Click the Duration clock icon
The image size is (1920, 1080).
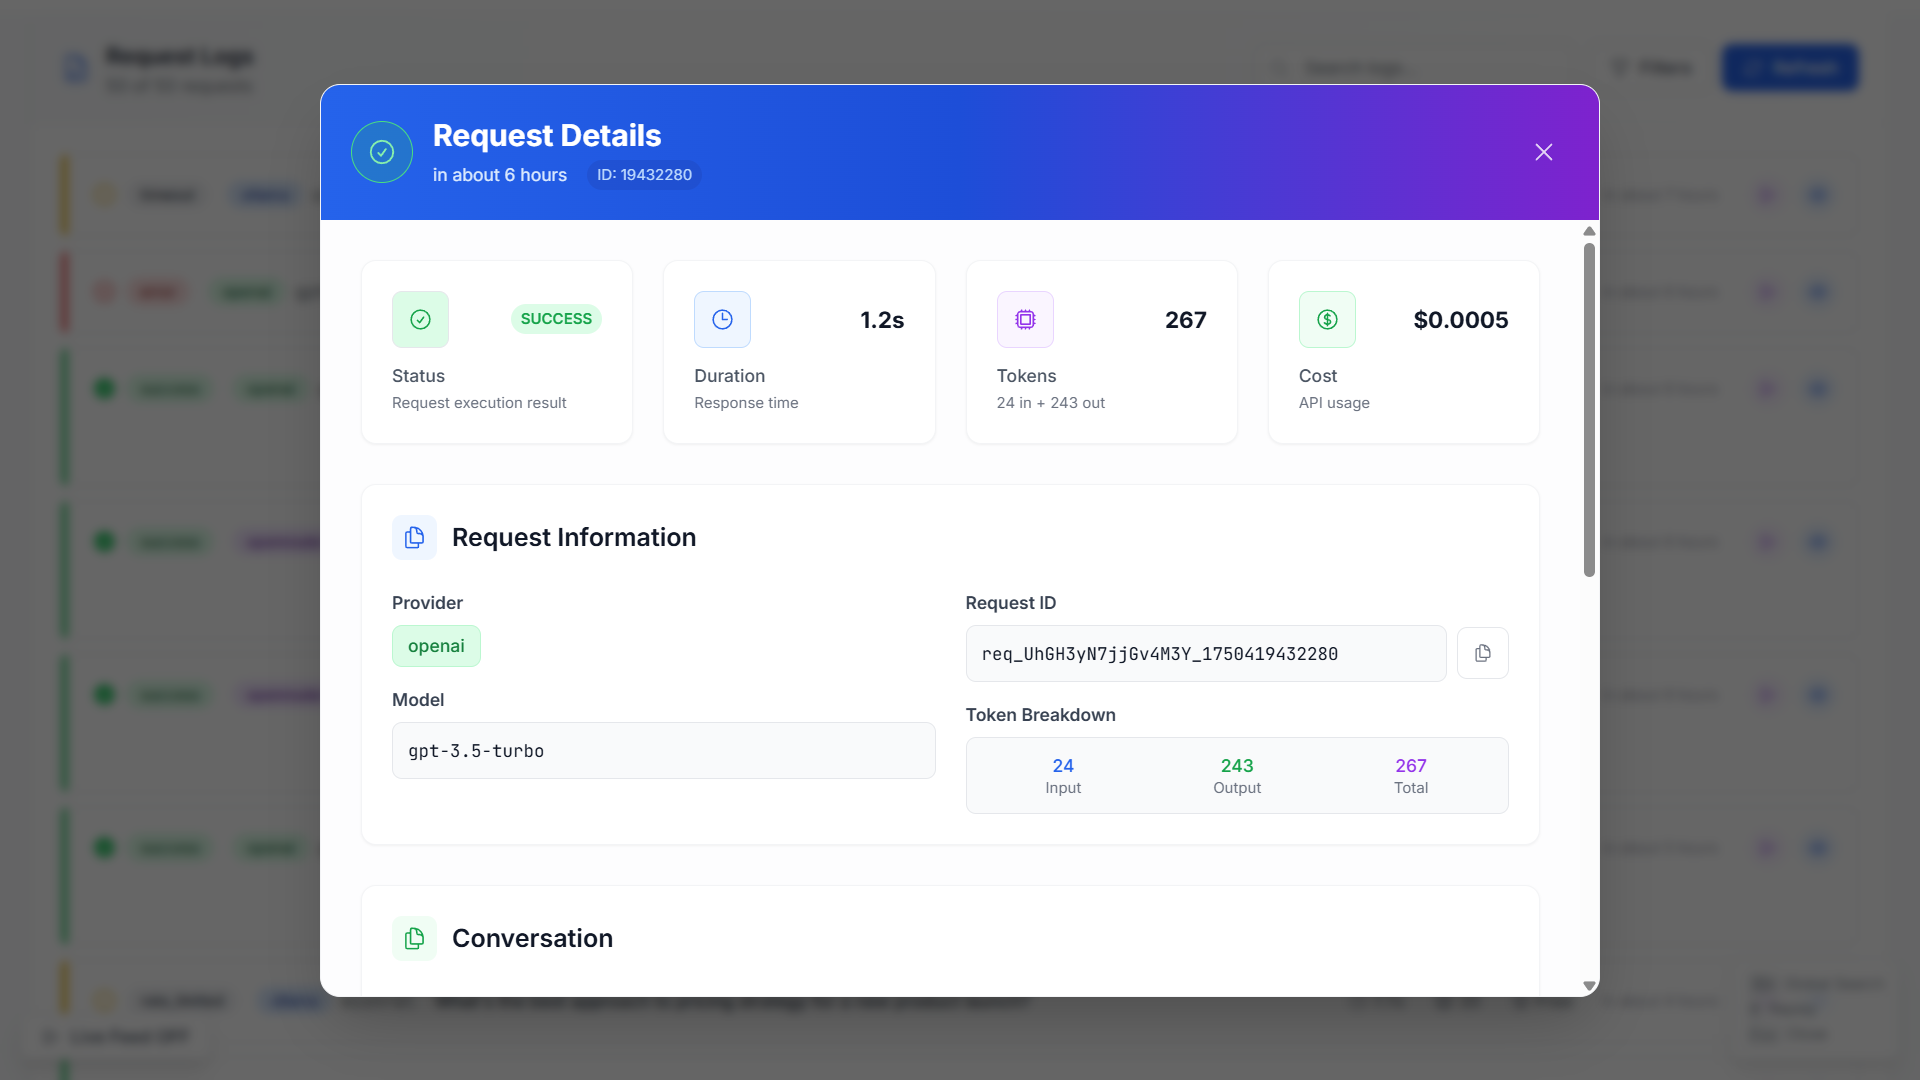click(722, 319)
